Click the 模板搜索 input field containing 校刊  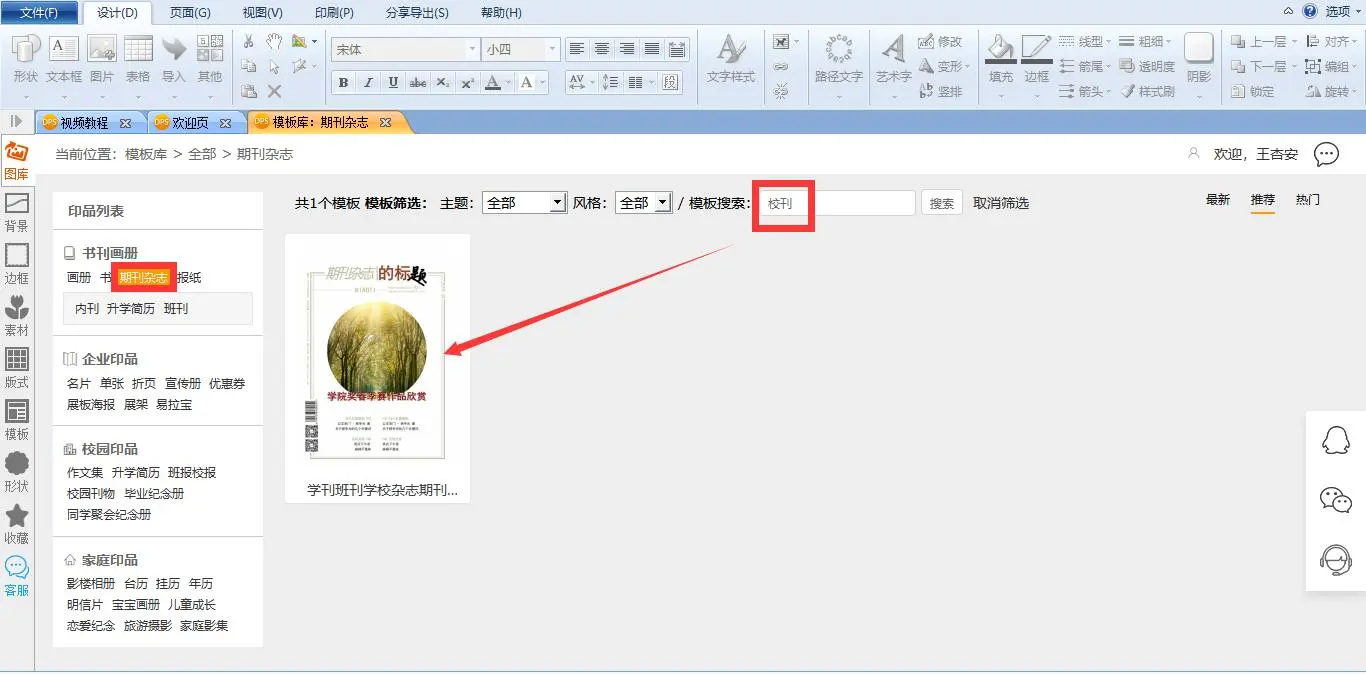point(837,203)
